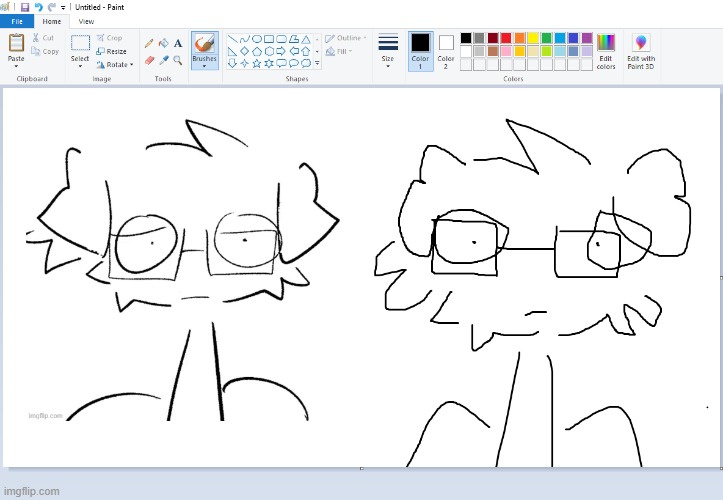Switch to the View tab
Image resolution: width=723 pixels, height=500 pixels.
[86, 21]
